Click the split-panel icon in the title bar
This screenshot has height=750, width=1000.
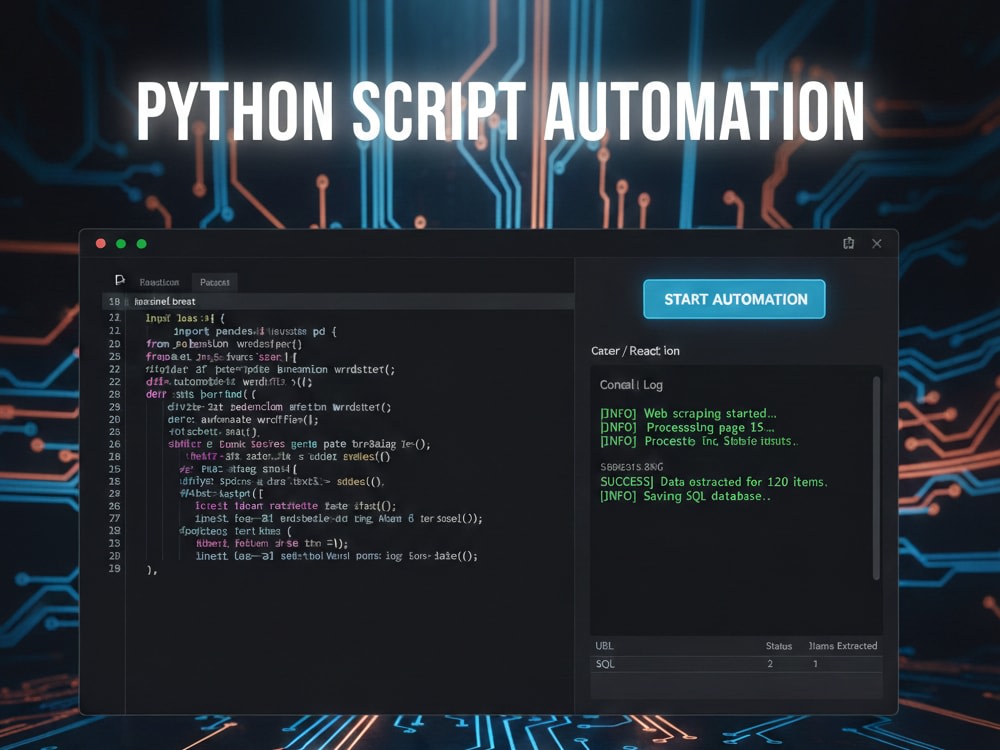point(848,243)
